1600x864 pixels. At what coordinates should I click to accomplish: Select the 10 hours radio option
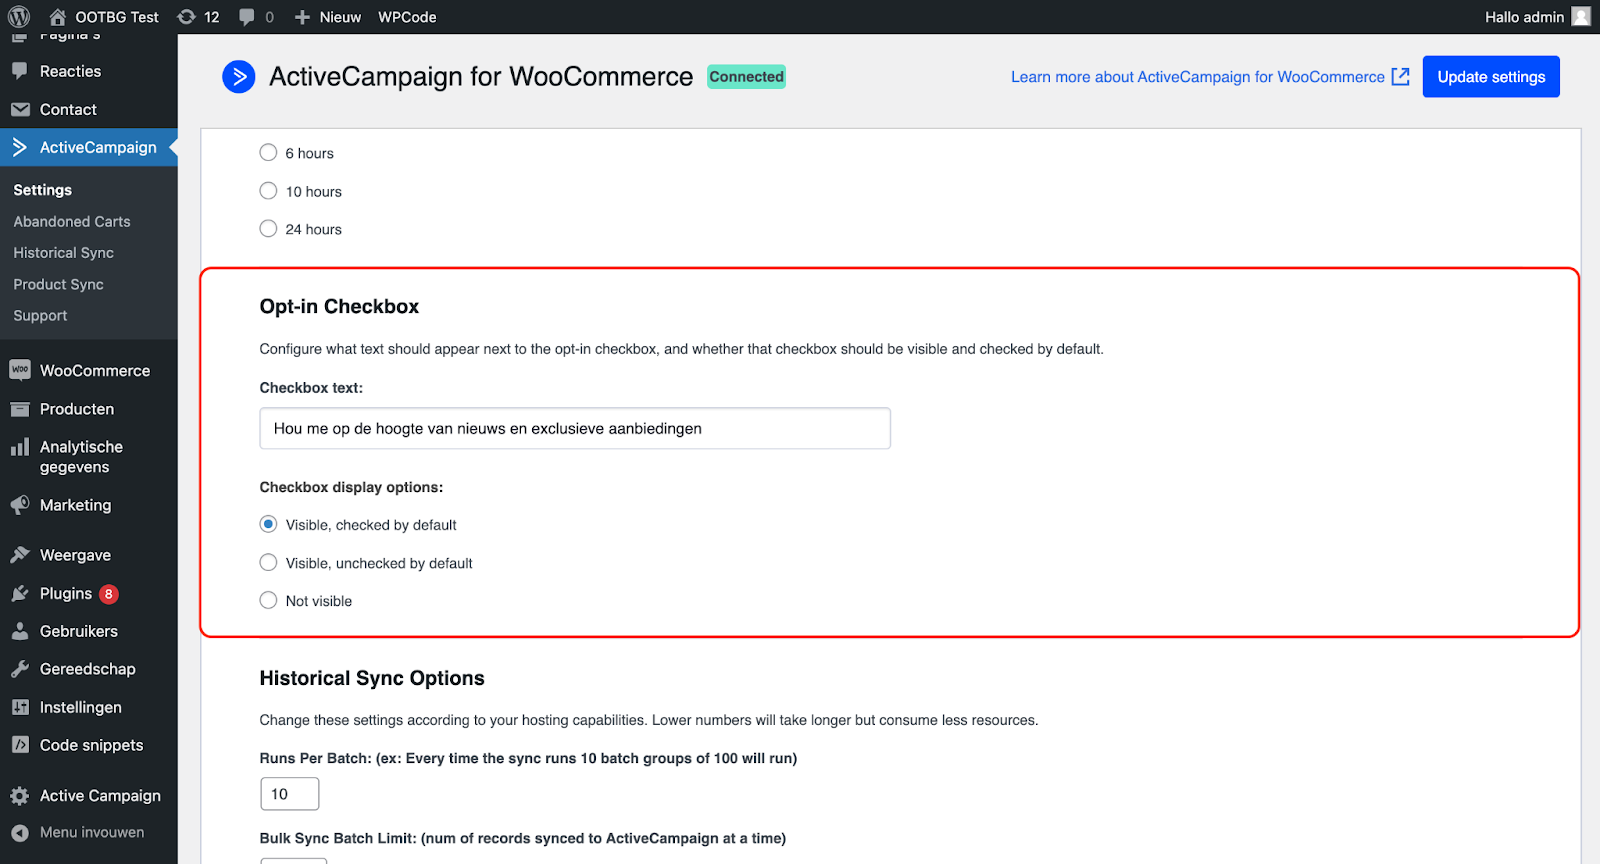[x=268, y=190]
